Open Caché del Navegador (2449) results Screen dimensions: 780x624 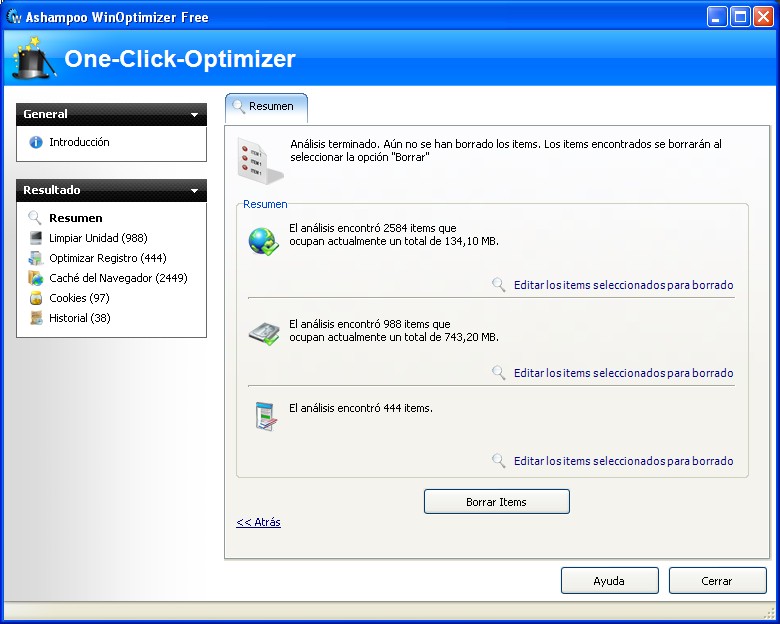118,278
